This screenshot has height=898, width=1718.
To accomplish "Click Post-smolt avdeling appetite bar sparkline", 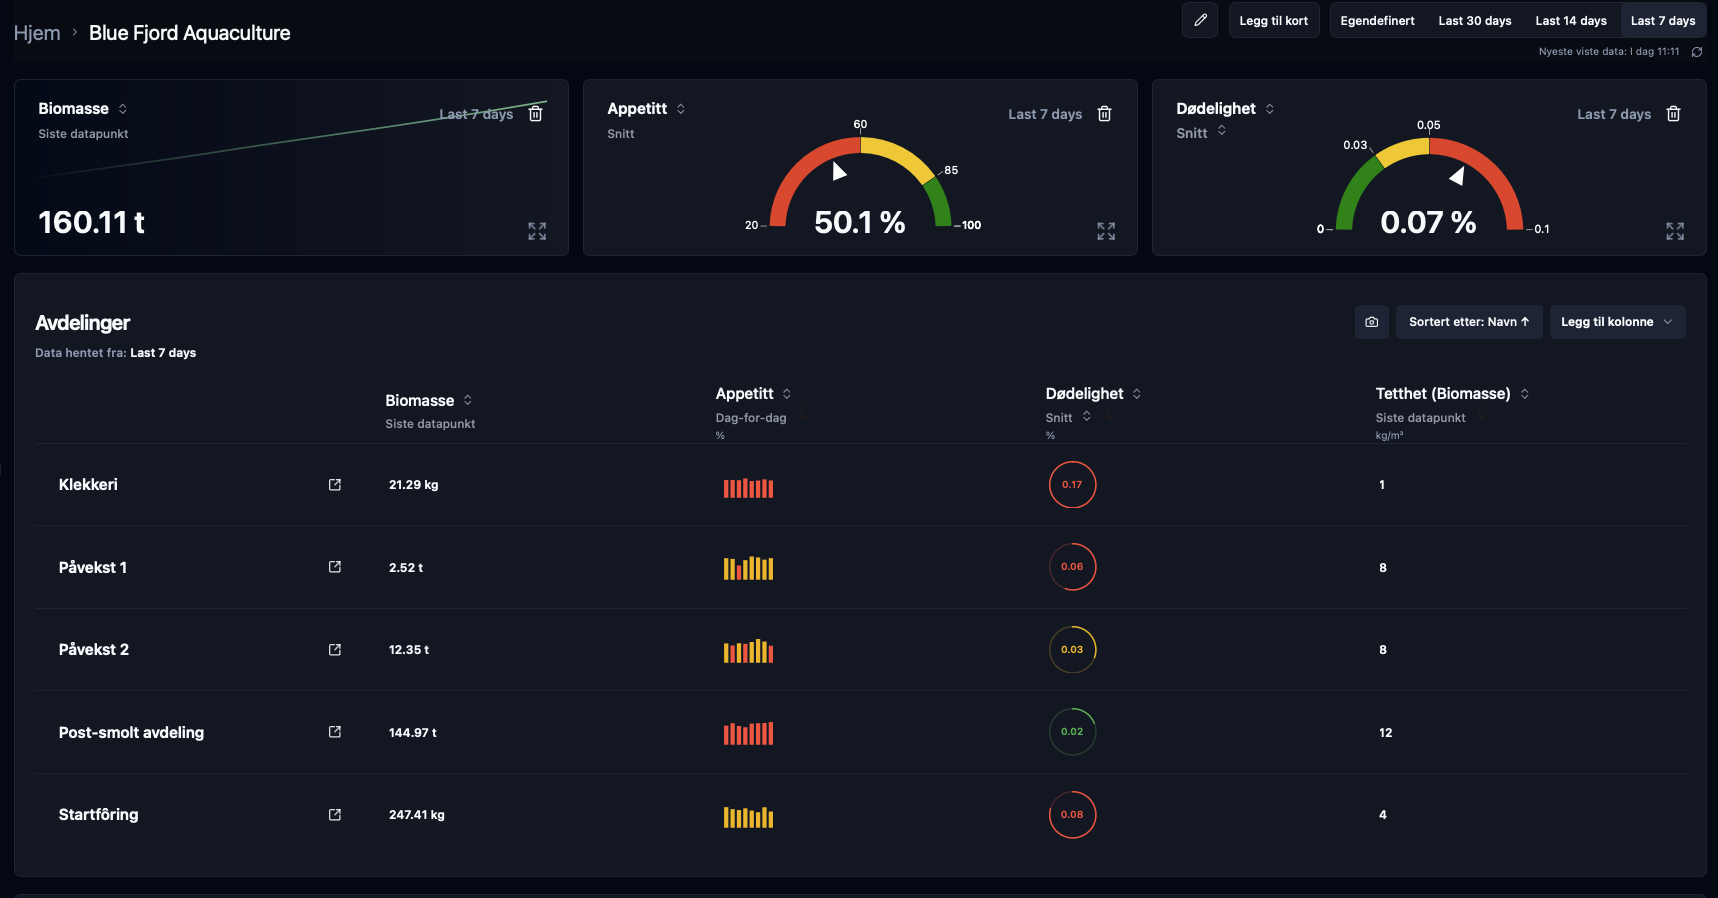I will (748, 734).
